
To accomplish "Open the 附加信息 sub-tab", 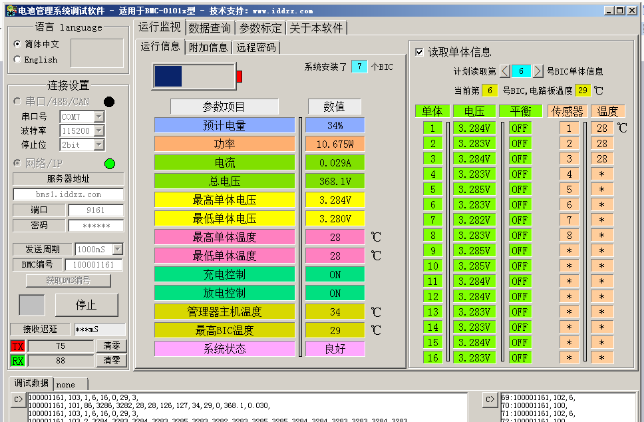I will [x=208, y=47].
